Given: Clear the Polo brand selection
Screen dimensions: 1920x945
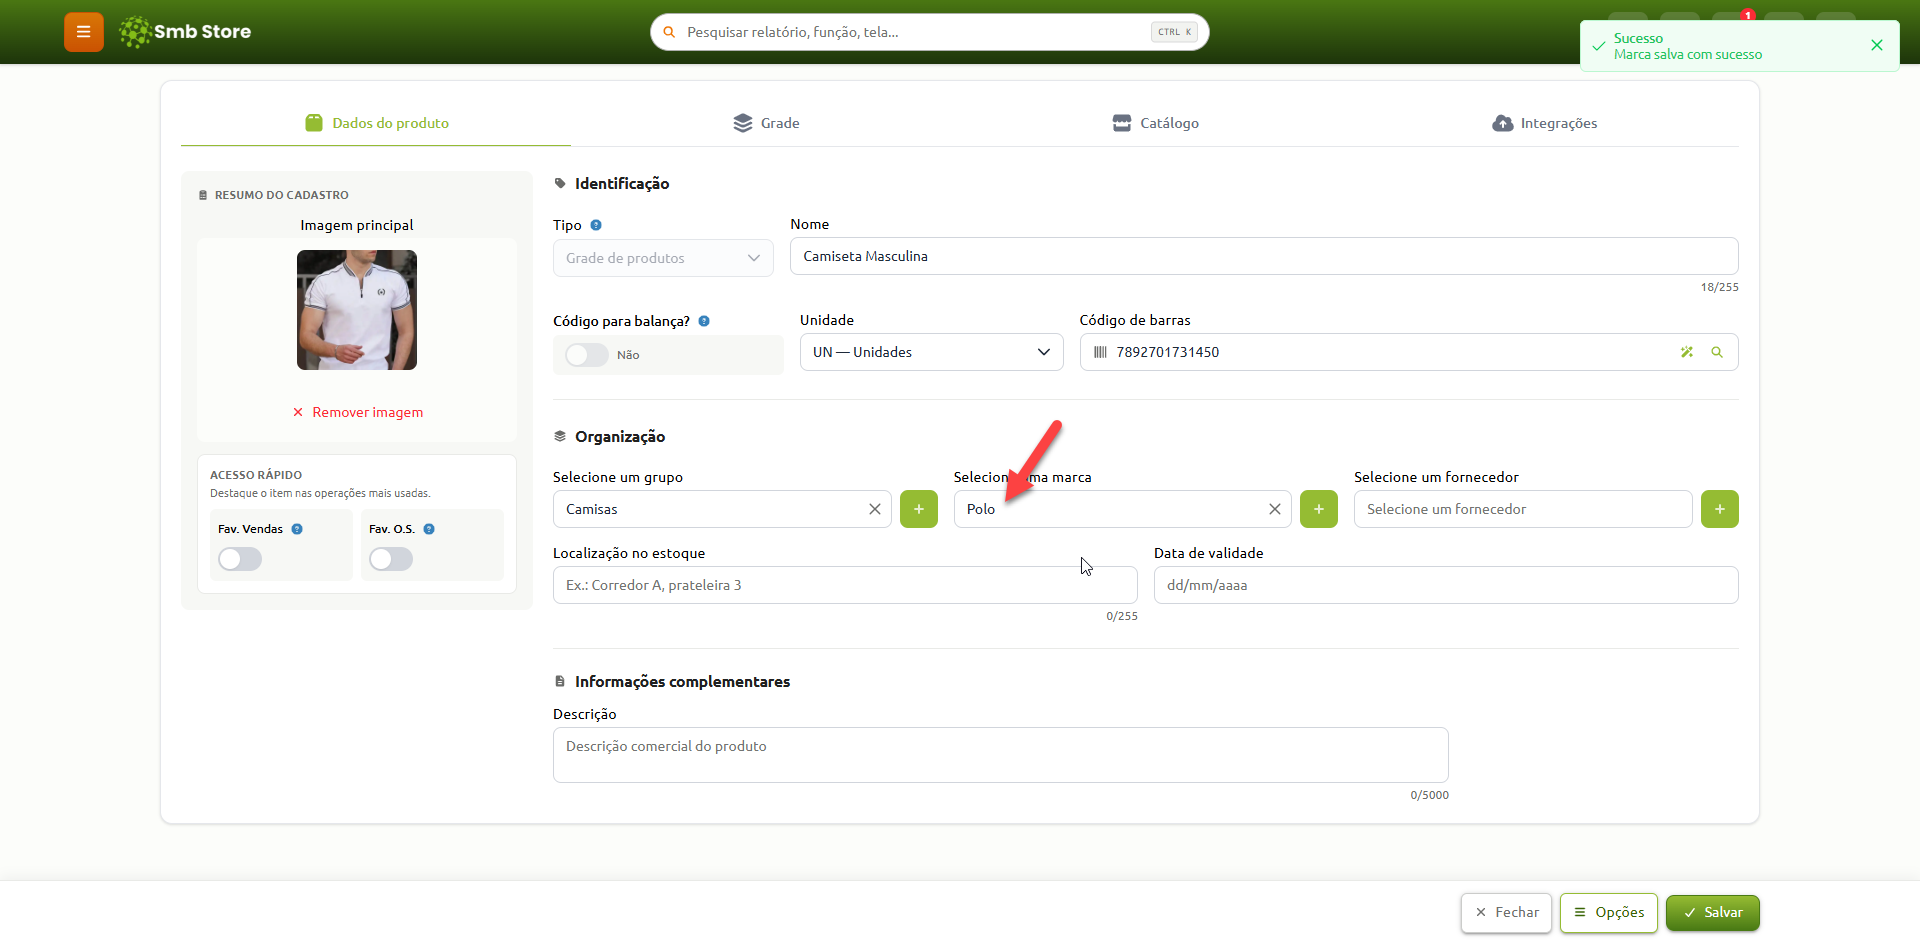Looking at the screenshot, I should click(1275, 509).
